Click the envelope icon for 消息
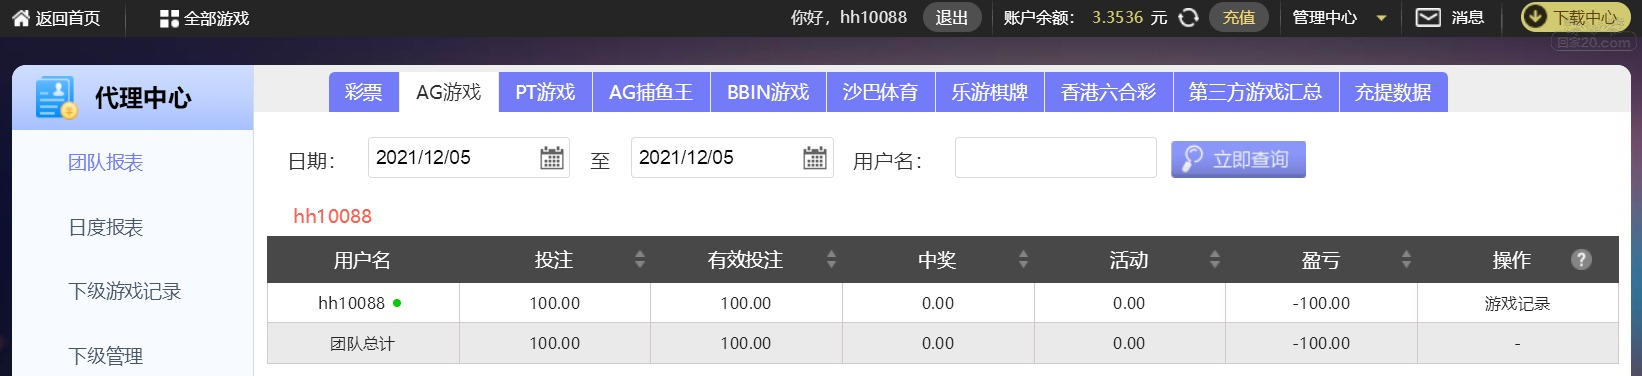Viewport: 1642px width, 376px height. (1428, 17)
